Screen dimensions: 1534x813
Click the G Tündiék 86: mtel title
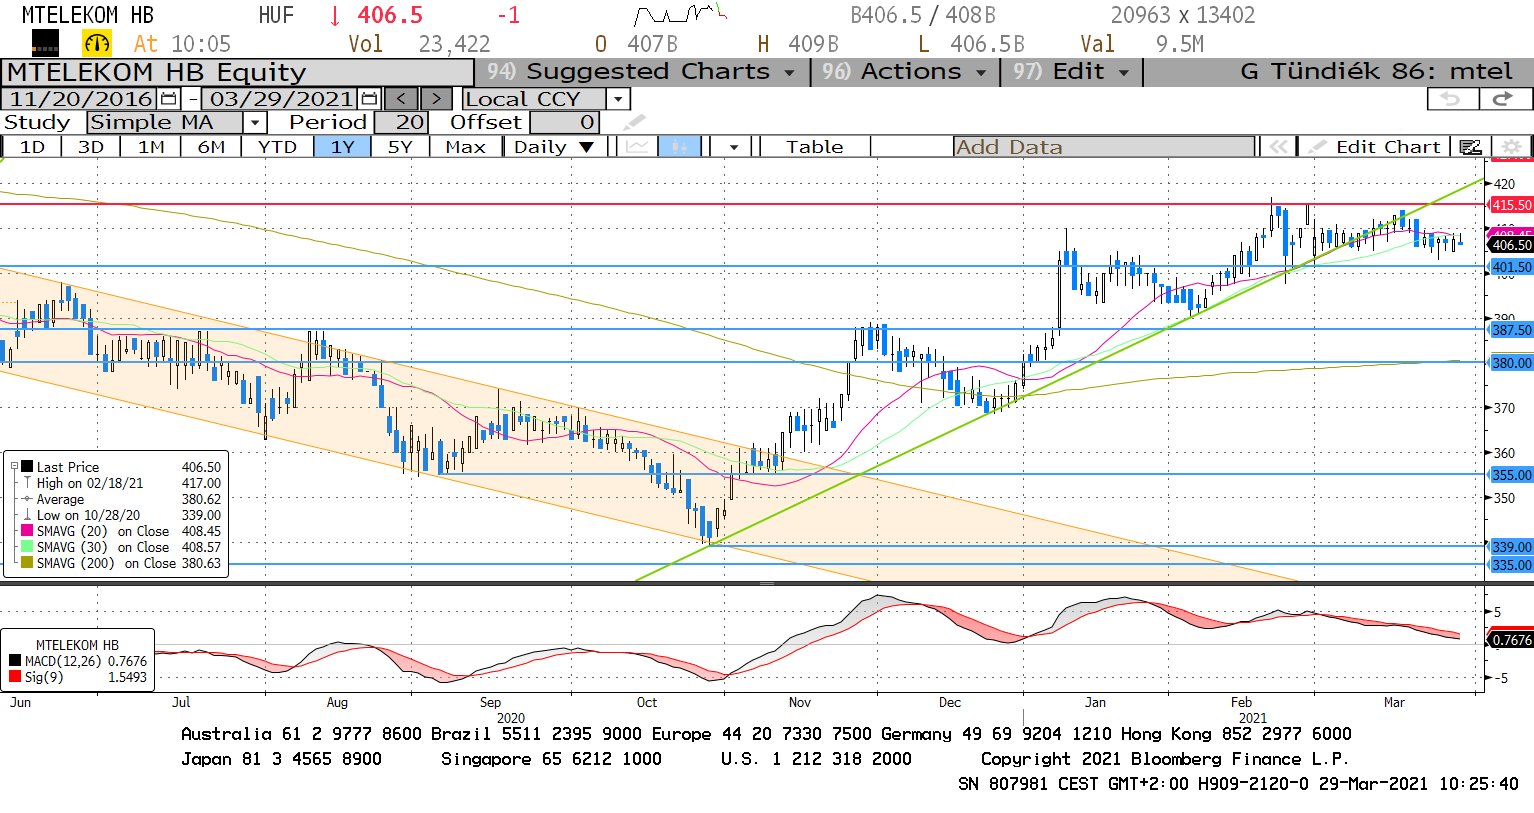(1376, 72)
